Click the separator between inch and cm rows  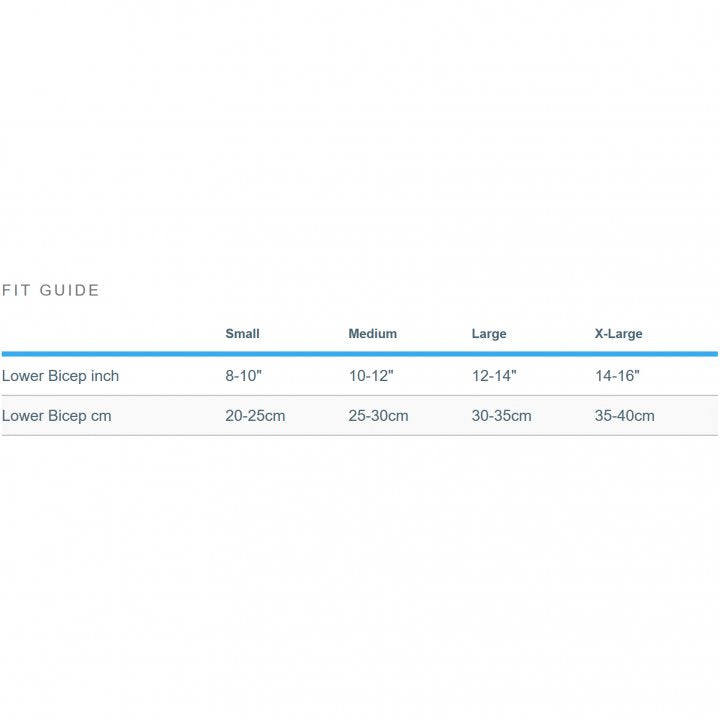[x=360, y=396]
